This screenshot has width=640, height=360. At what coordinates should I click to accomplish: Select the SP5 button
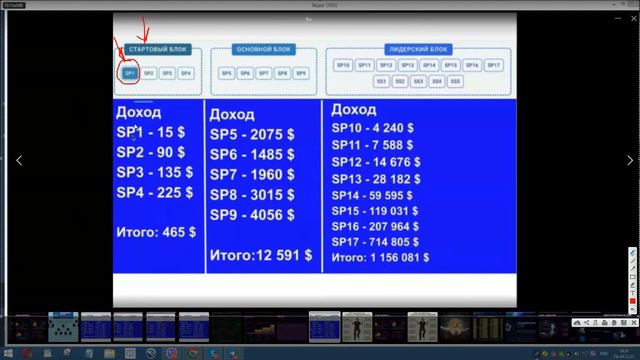(227, 73)
